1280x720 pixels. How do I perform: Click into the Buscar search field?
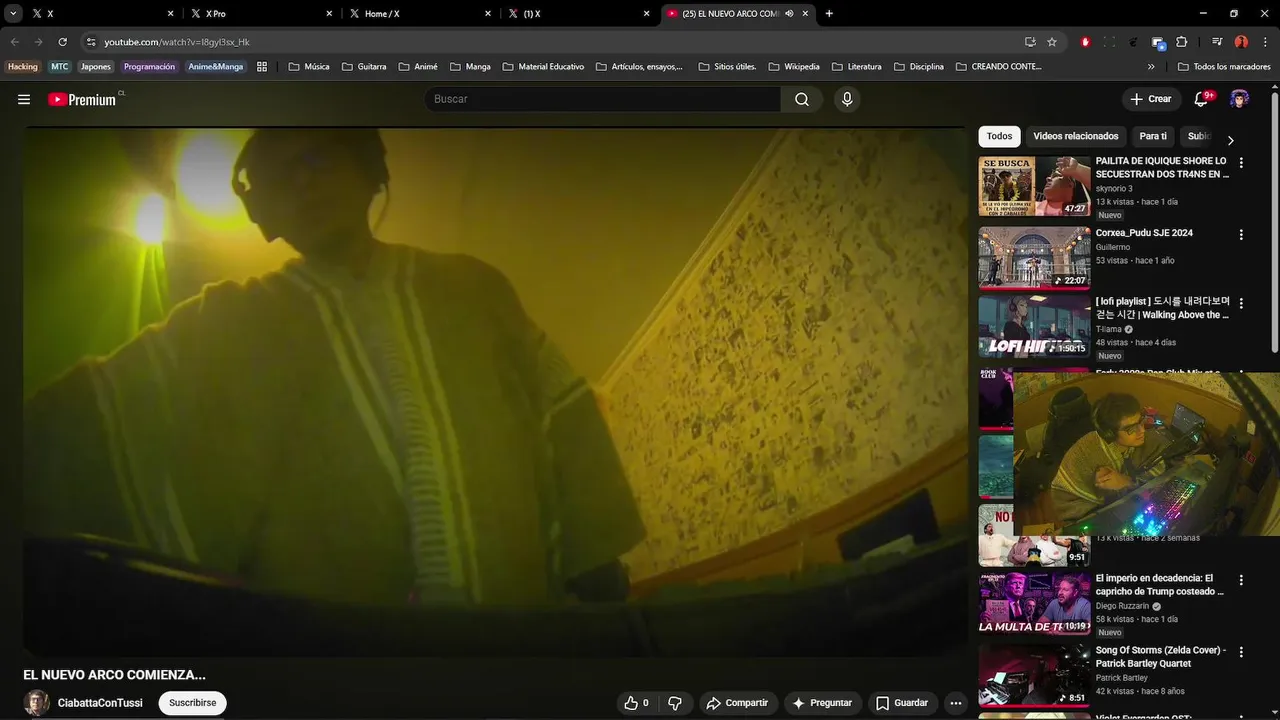603,99
